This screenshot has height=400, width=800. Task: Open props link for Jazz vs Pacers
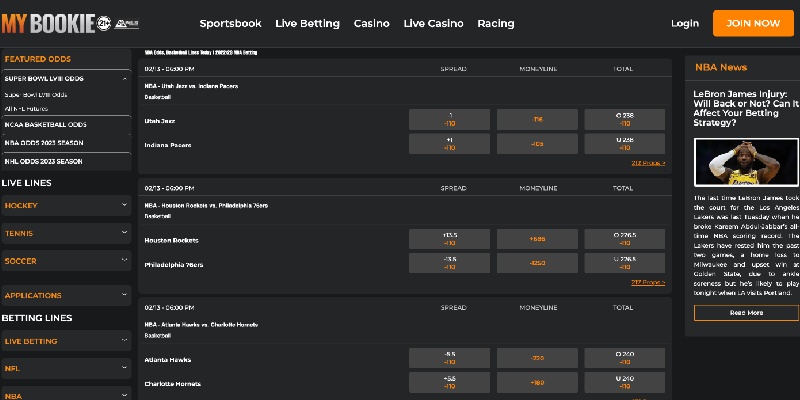point(648,163)
